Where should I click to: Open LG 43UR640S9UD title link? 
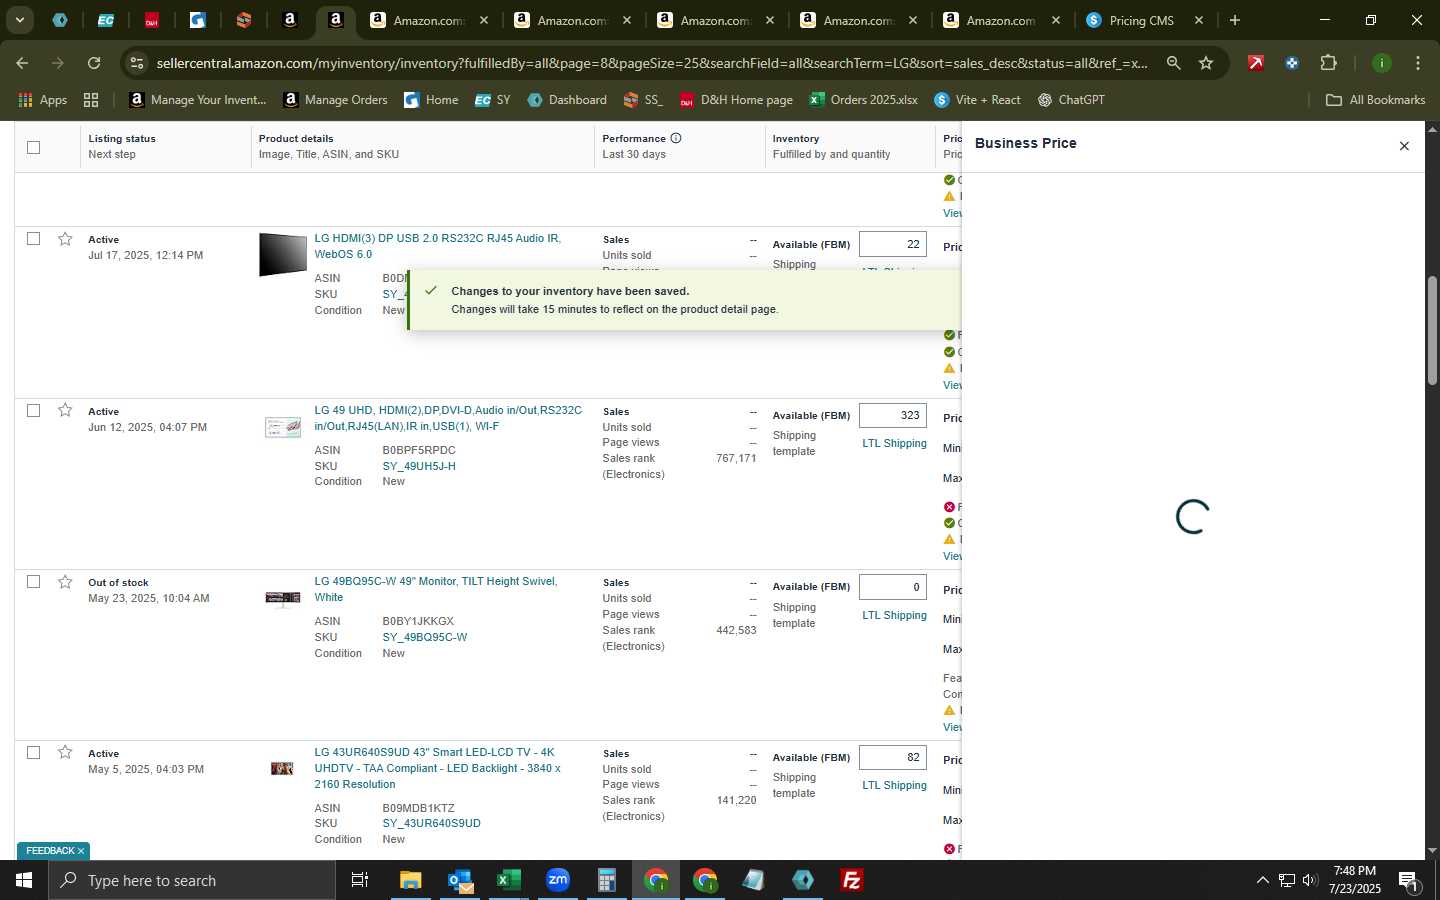coord(438,768)
